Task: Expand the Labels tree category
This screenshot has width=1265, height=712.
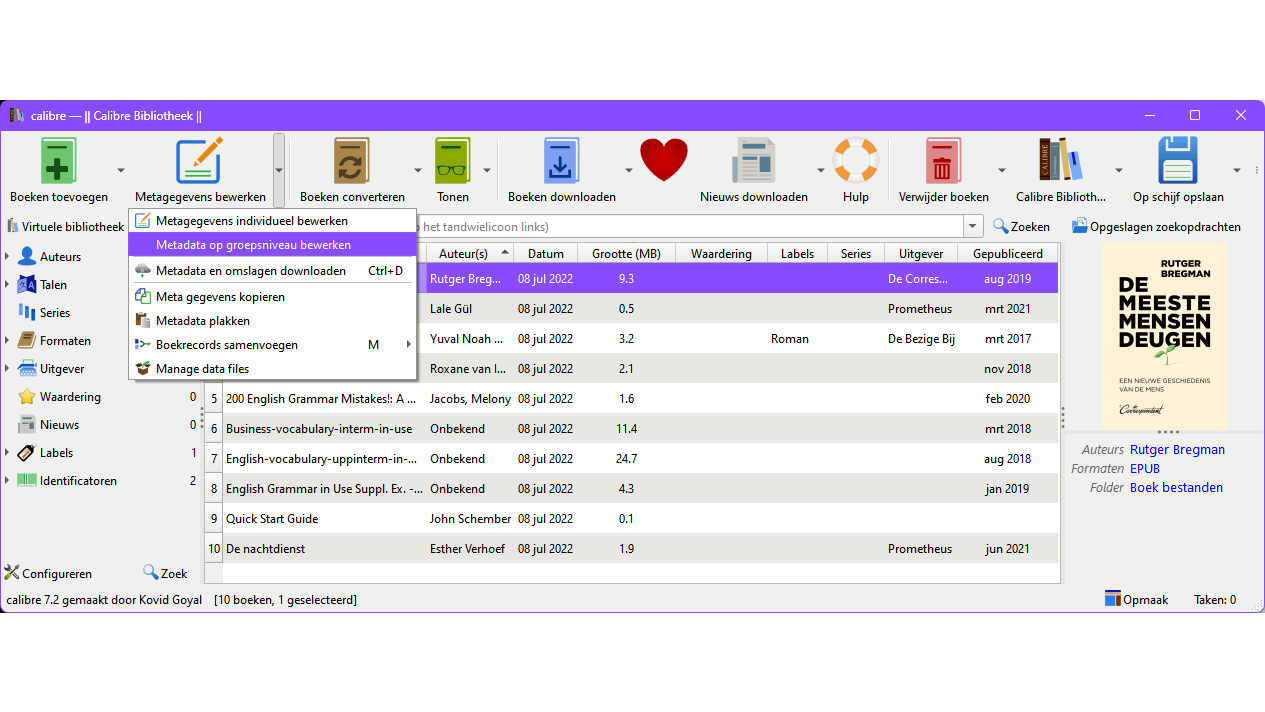Action: point(8,453)
